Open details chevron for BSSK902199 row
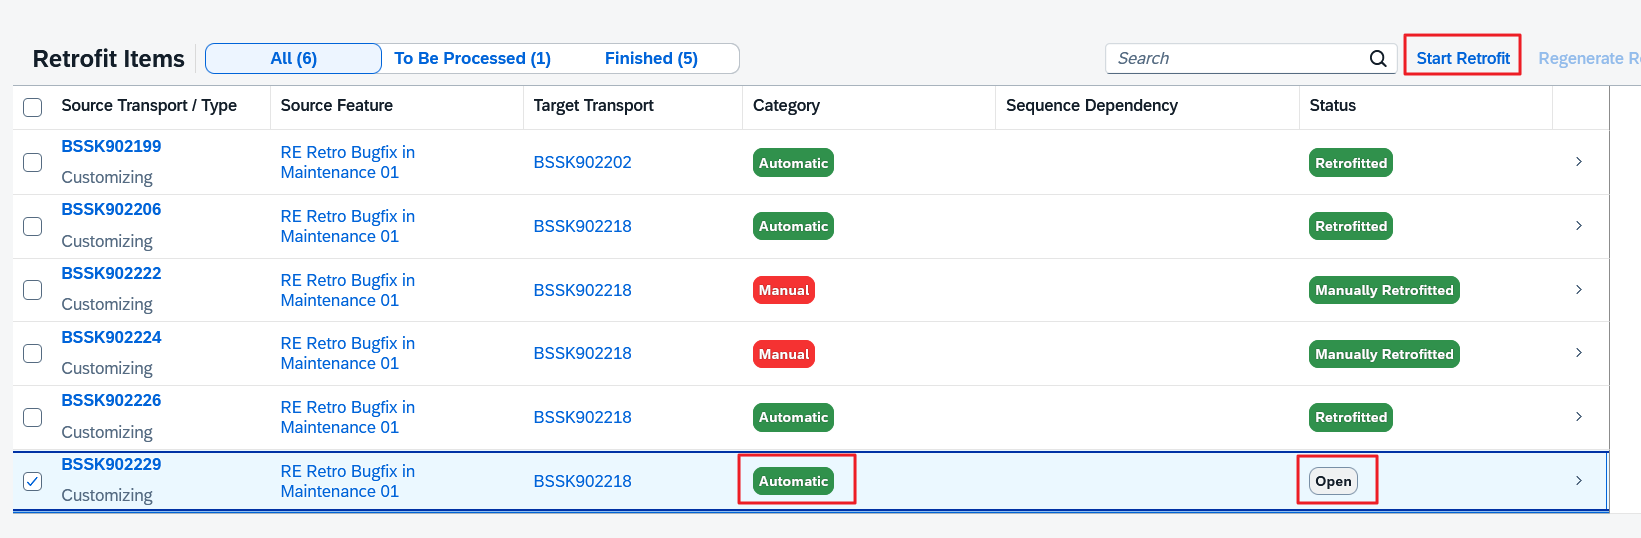The image size is (1641, 538). click(1578, 162)
